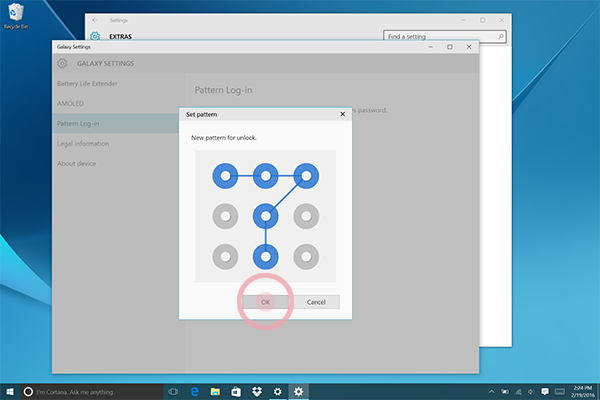The width and height of the screenshot is (600, 400).
Task: Select the top-middle pattern dot
Action: (x=266, y=176)
